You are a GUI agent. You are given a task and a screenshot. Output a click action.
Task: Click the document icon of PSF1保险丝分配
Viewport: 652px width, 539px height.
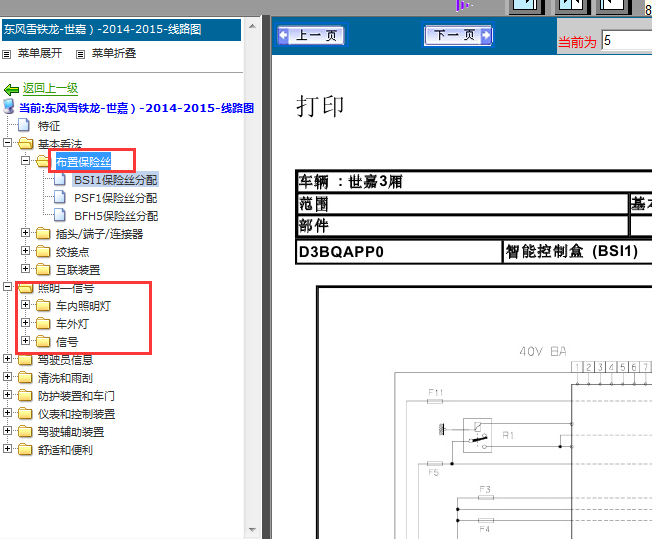pyautogui.click(x=60, y=197)
